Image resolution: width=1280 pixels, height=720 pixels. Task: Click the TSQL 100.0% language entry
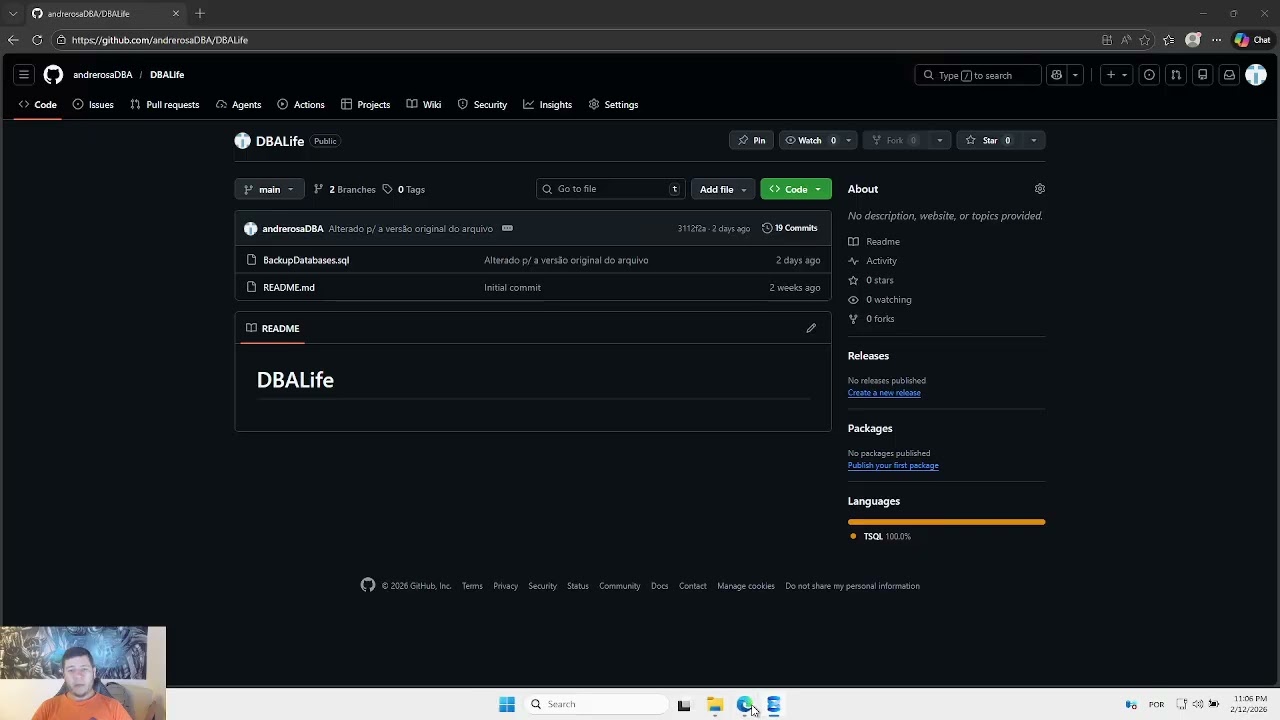[x=880, y=537]
